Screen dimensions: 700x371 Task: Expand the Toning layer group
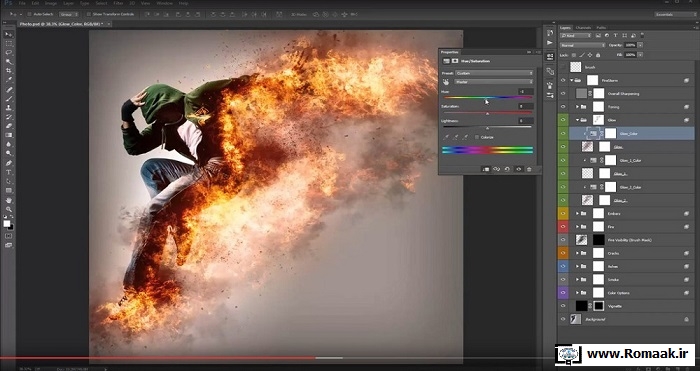point(577,107)
